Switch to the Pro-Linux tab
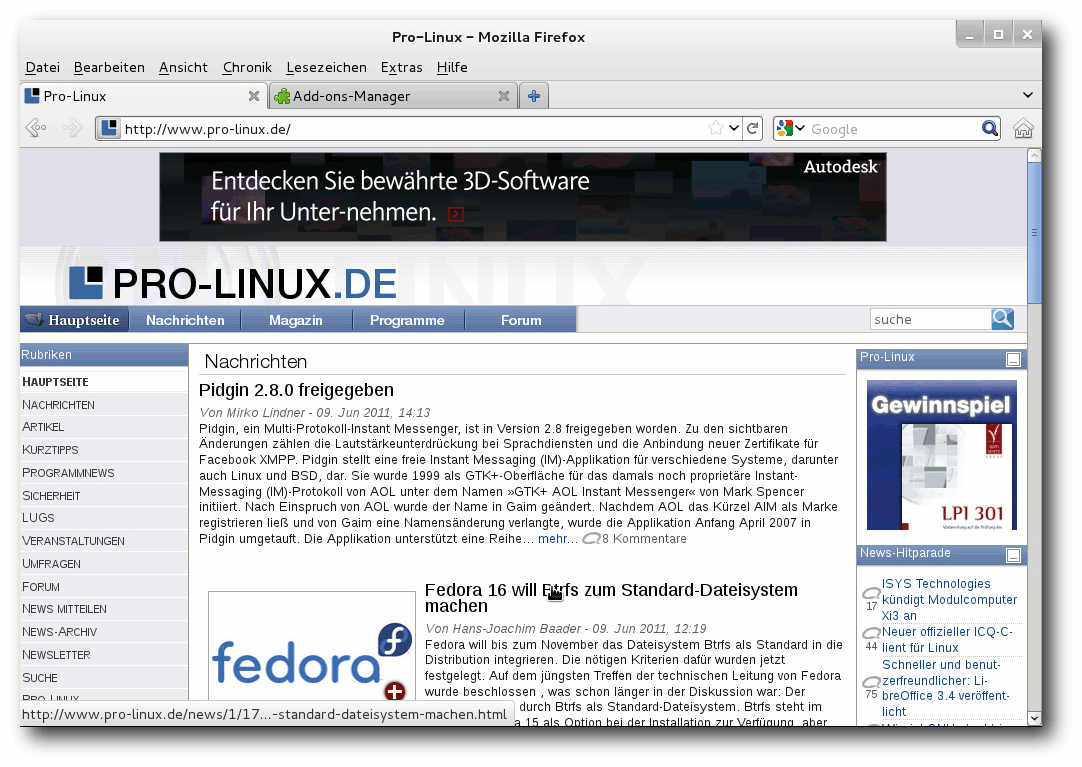 (x=144, y=96)
